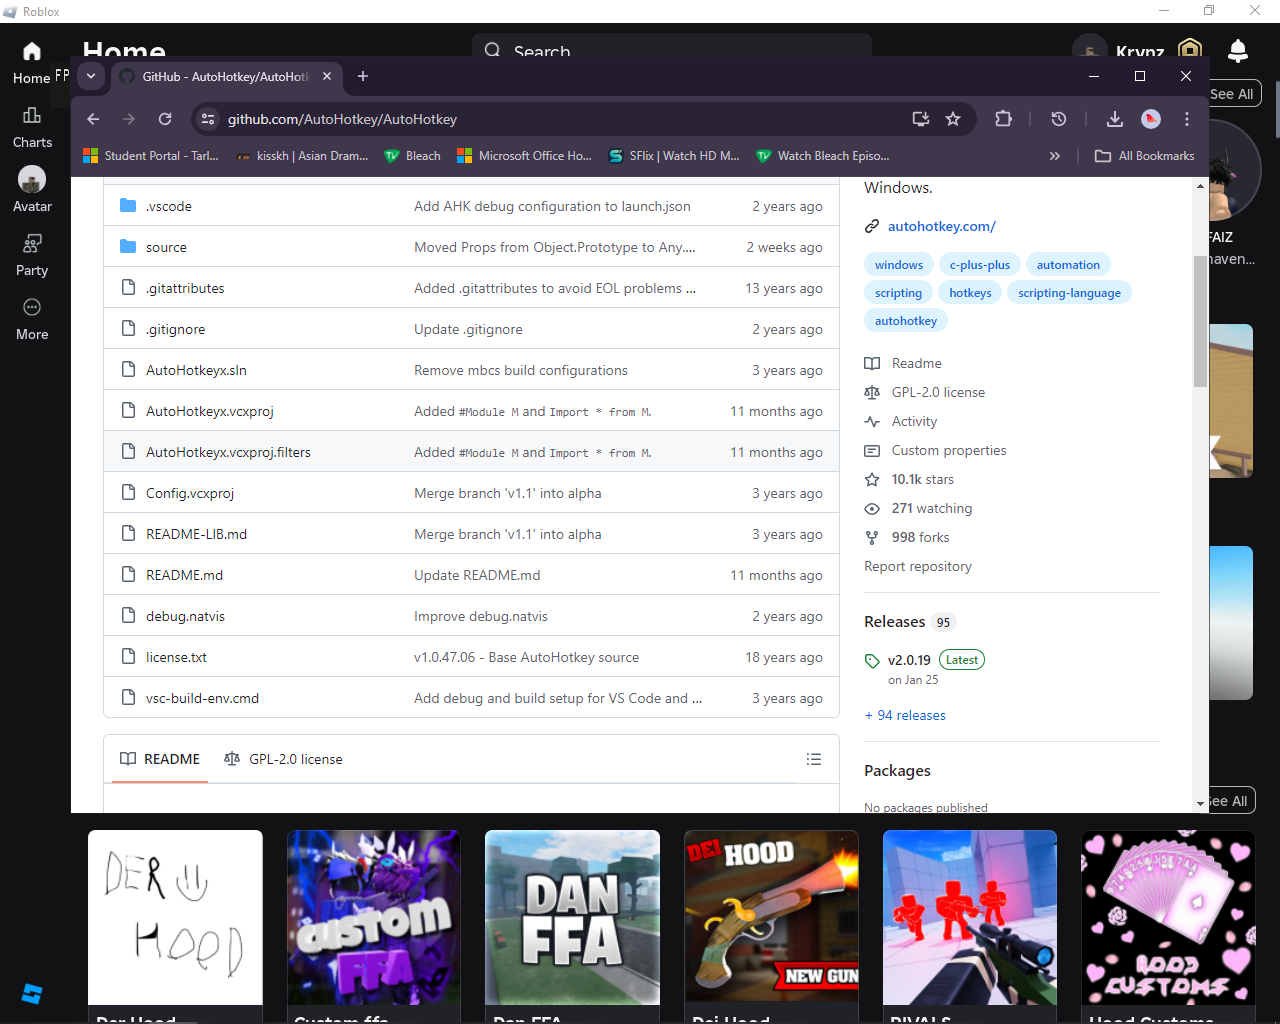This screenshot has height=1024, width=1280.
Task: Show more bookmarks chevron
Action: [1054, 156]
